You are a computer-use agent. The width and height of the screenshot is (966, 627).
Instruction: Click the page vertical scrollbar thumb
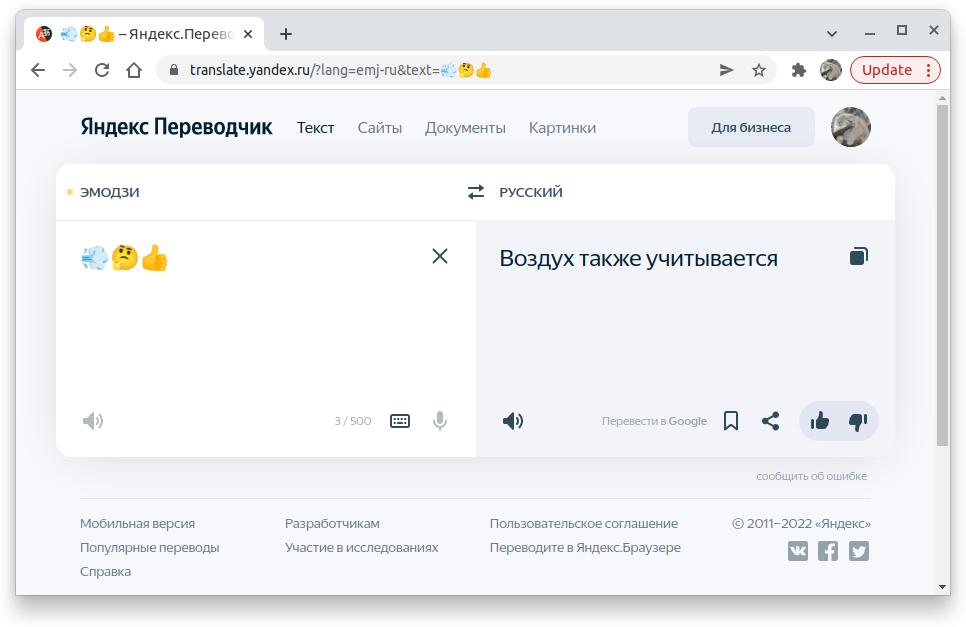coord(942,275)
